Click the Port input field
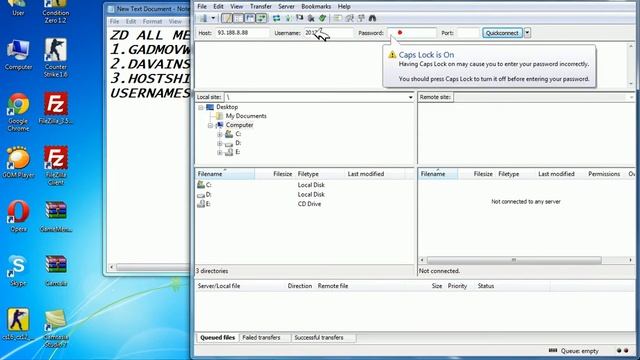The width and height of the screenshot is (640, 360). (x=468, y=33)
